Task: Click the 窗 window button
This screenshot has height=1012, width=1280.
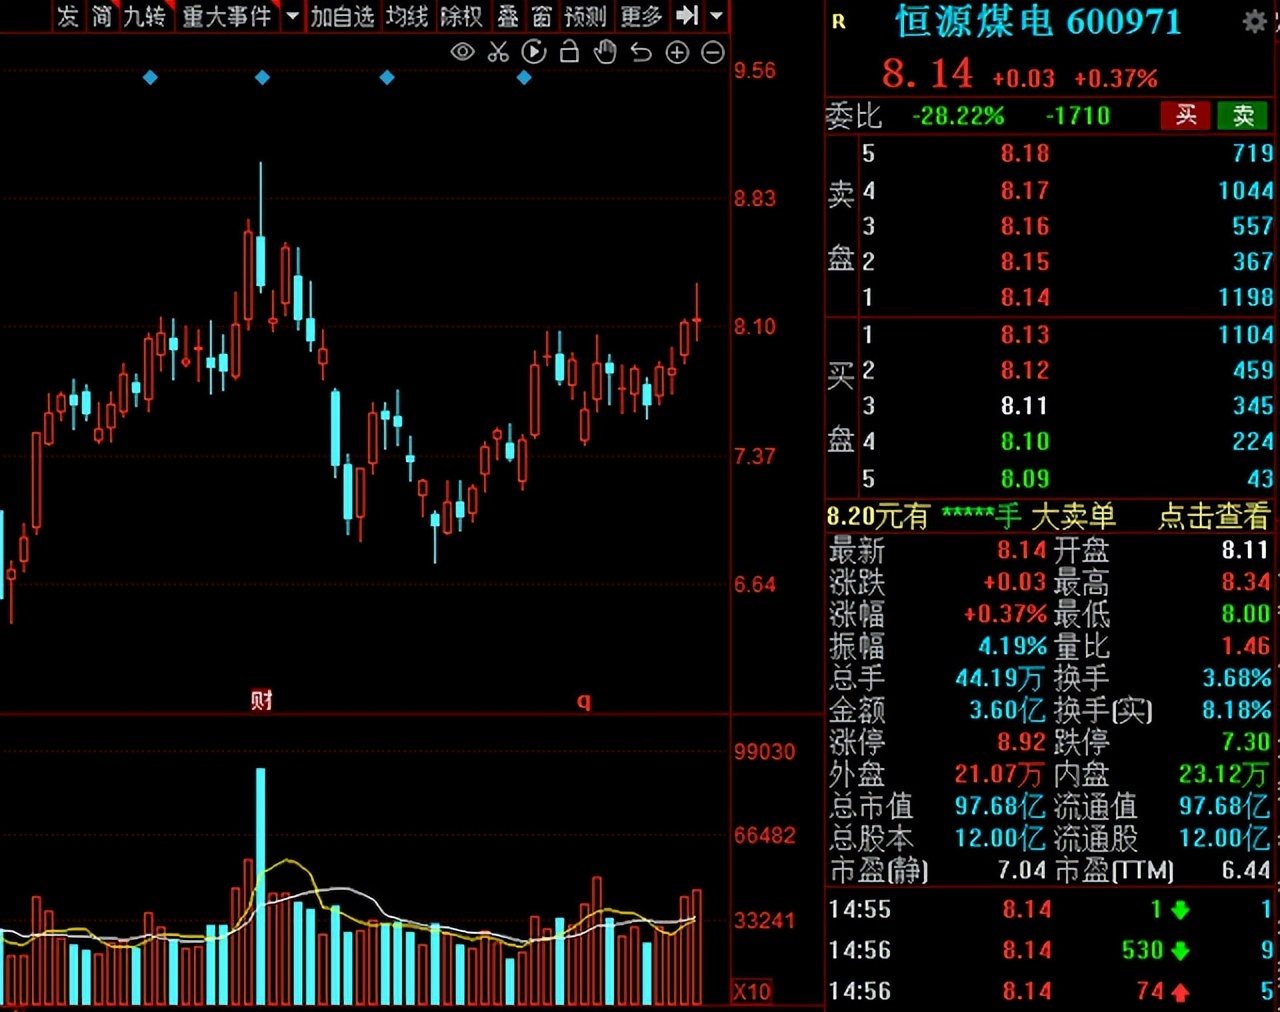Action: tap(541, 16)
